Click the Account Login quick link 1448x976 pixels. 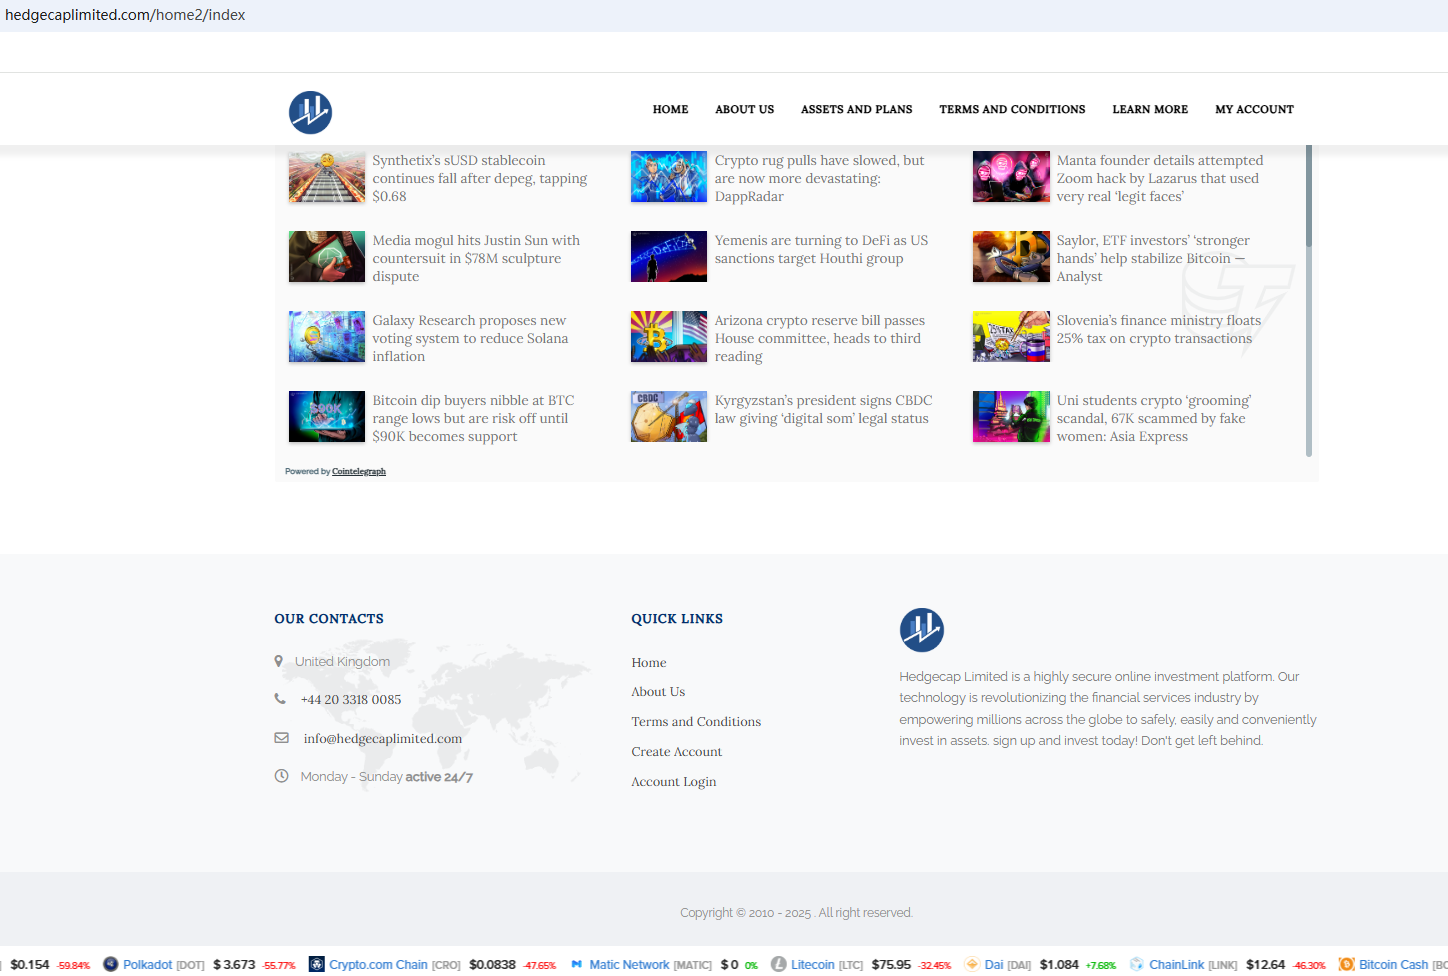673,782
